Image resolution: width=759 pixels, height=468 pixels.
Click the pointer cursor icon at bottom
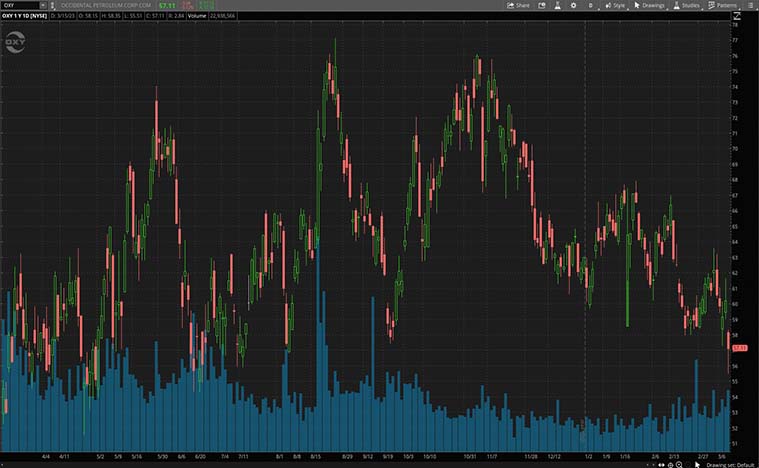697,465
